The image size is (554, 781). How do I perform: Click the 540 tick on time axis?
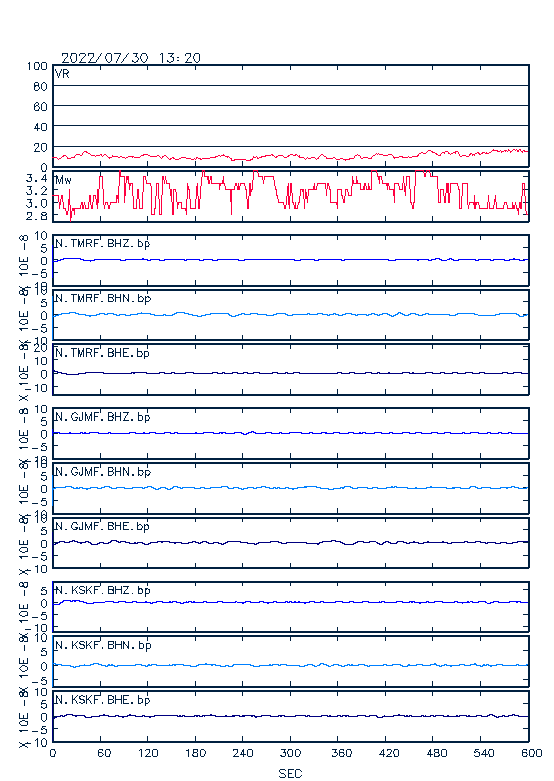click(x=483, y=753)
